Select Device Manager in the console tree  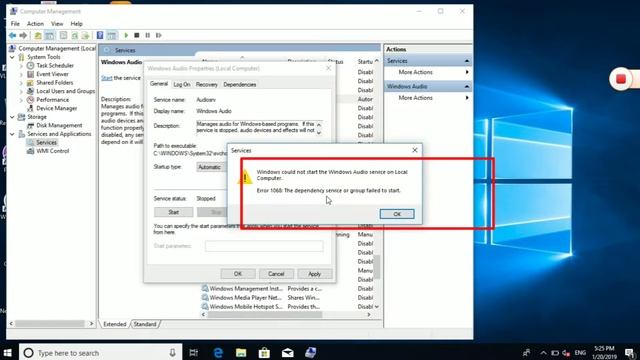point(56,108)
